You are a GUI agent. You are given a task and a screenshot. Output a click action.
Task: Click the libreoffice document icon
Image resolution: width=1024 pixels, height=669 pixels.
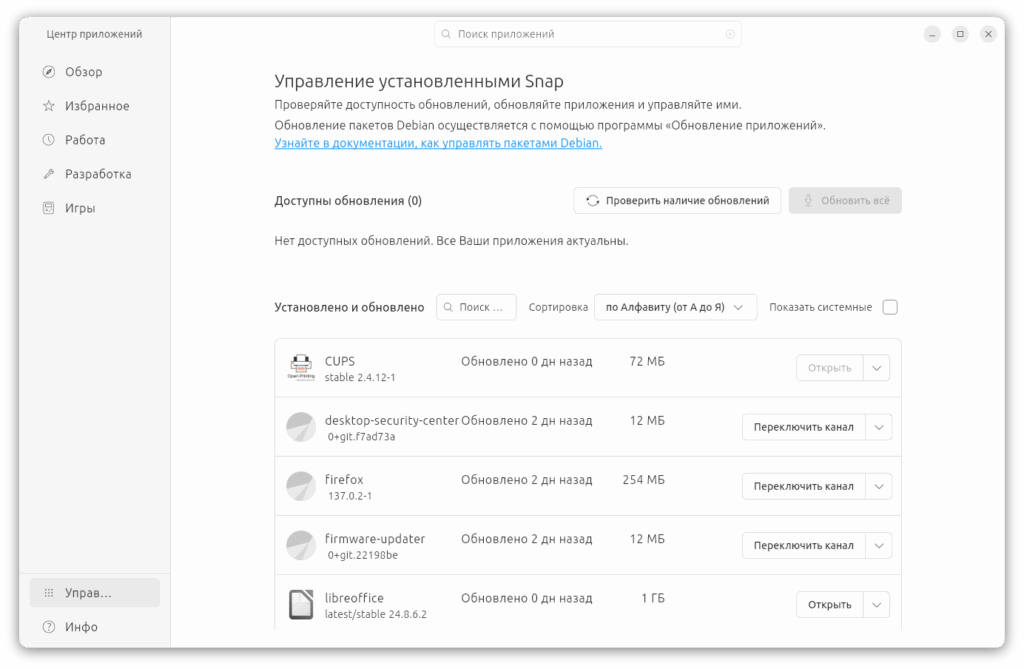point(301,604)
